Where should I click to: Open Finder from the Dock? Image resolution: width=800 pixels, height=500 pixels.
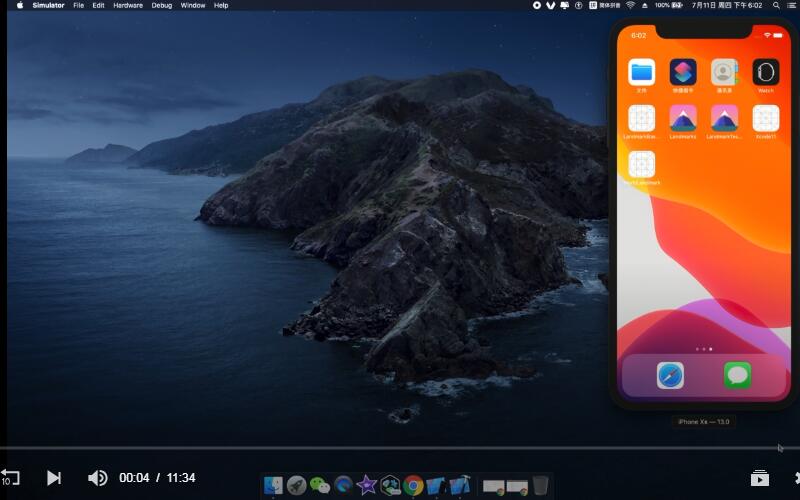[273, 485]
